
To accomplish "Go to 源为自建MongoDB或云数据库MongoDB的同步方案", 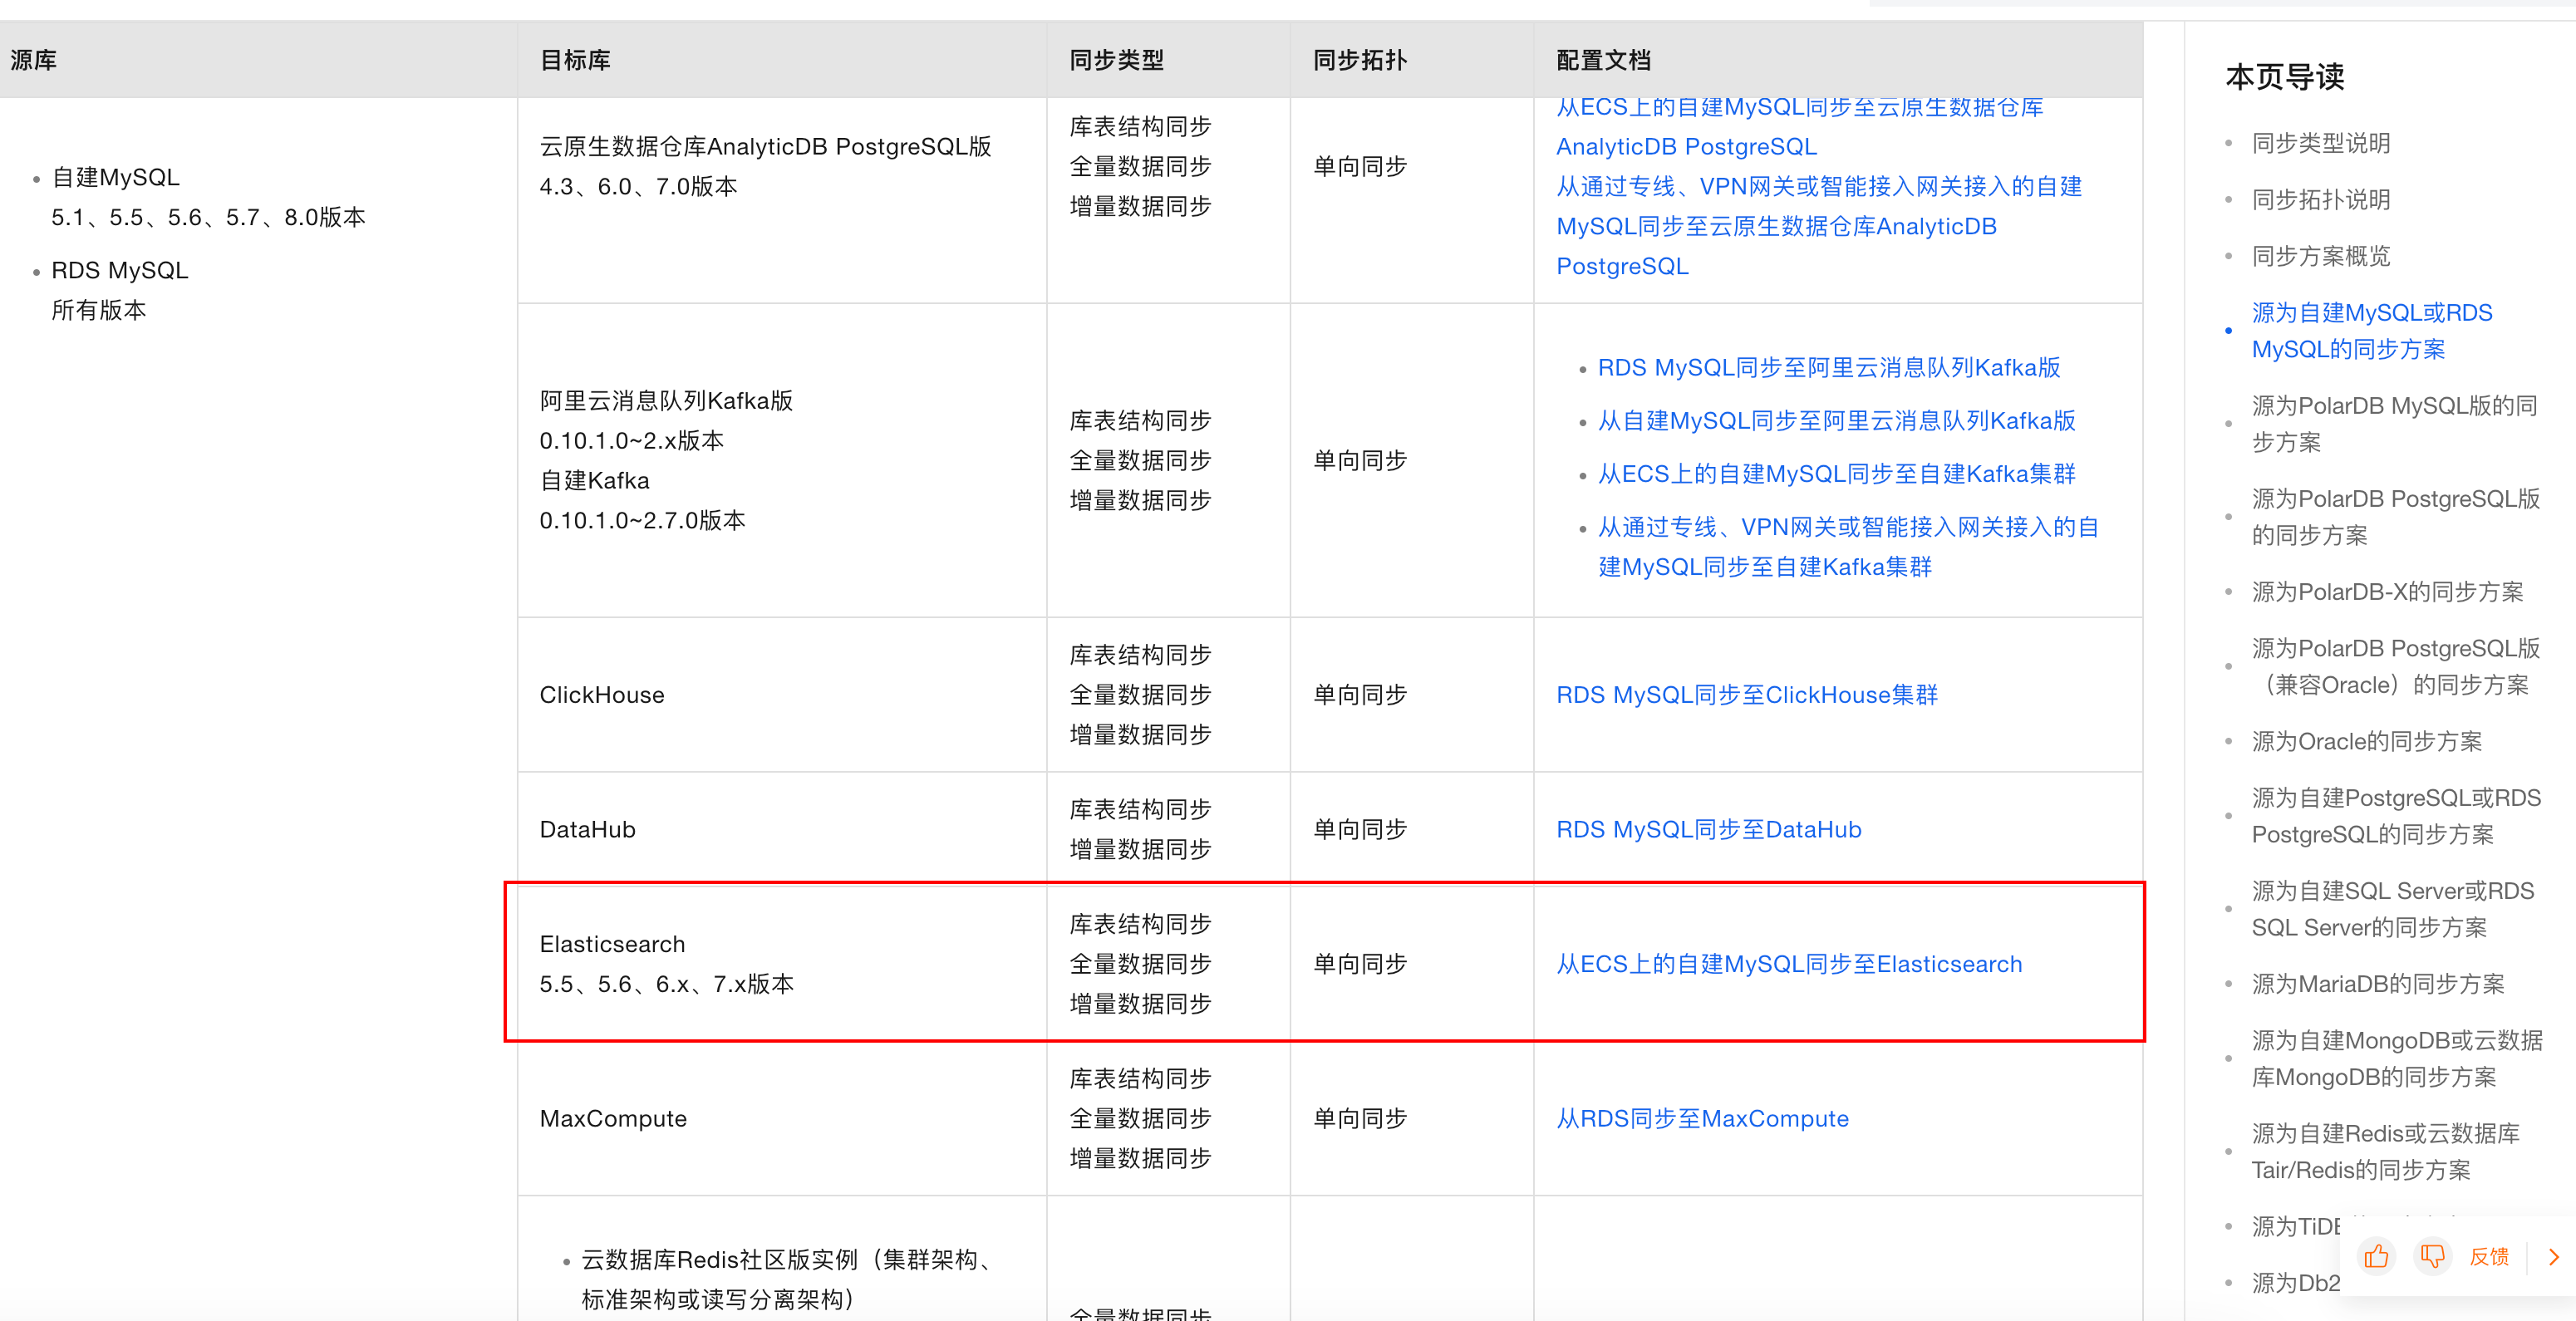I will pos(2397,1059).
